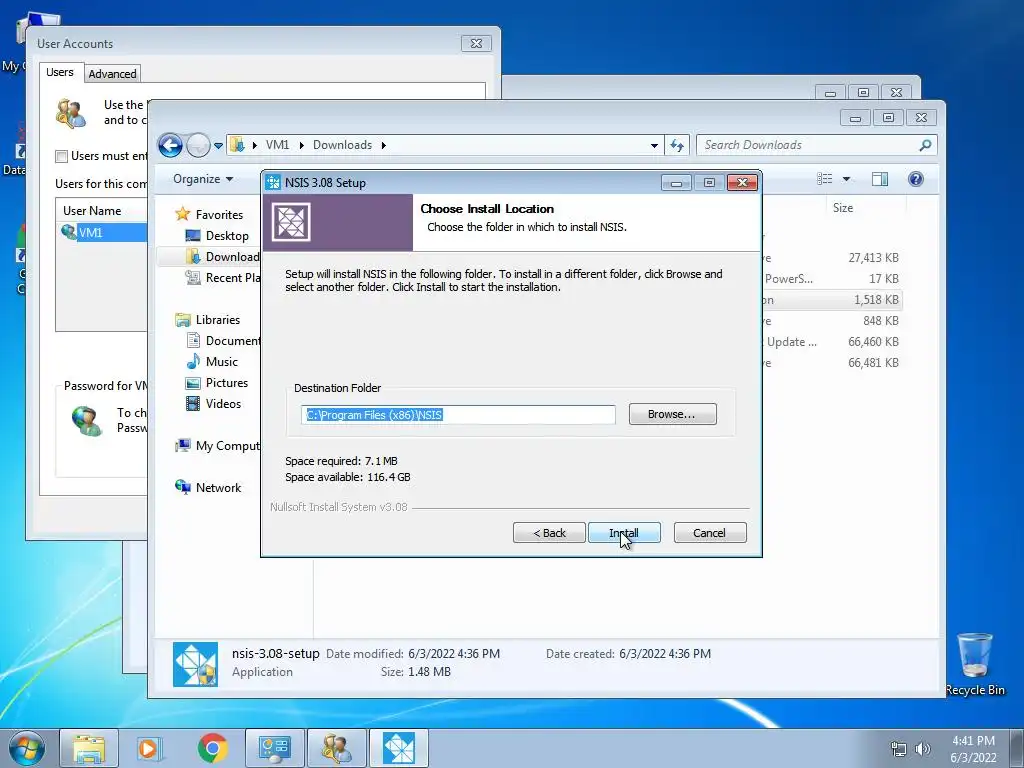Select the 17 KB file row
Screen dimensions: 1024x768
tap(831, 279)
